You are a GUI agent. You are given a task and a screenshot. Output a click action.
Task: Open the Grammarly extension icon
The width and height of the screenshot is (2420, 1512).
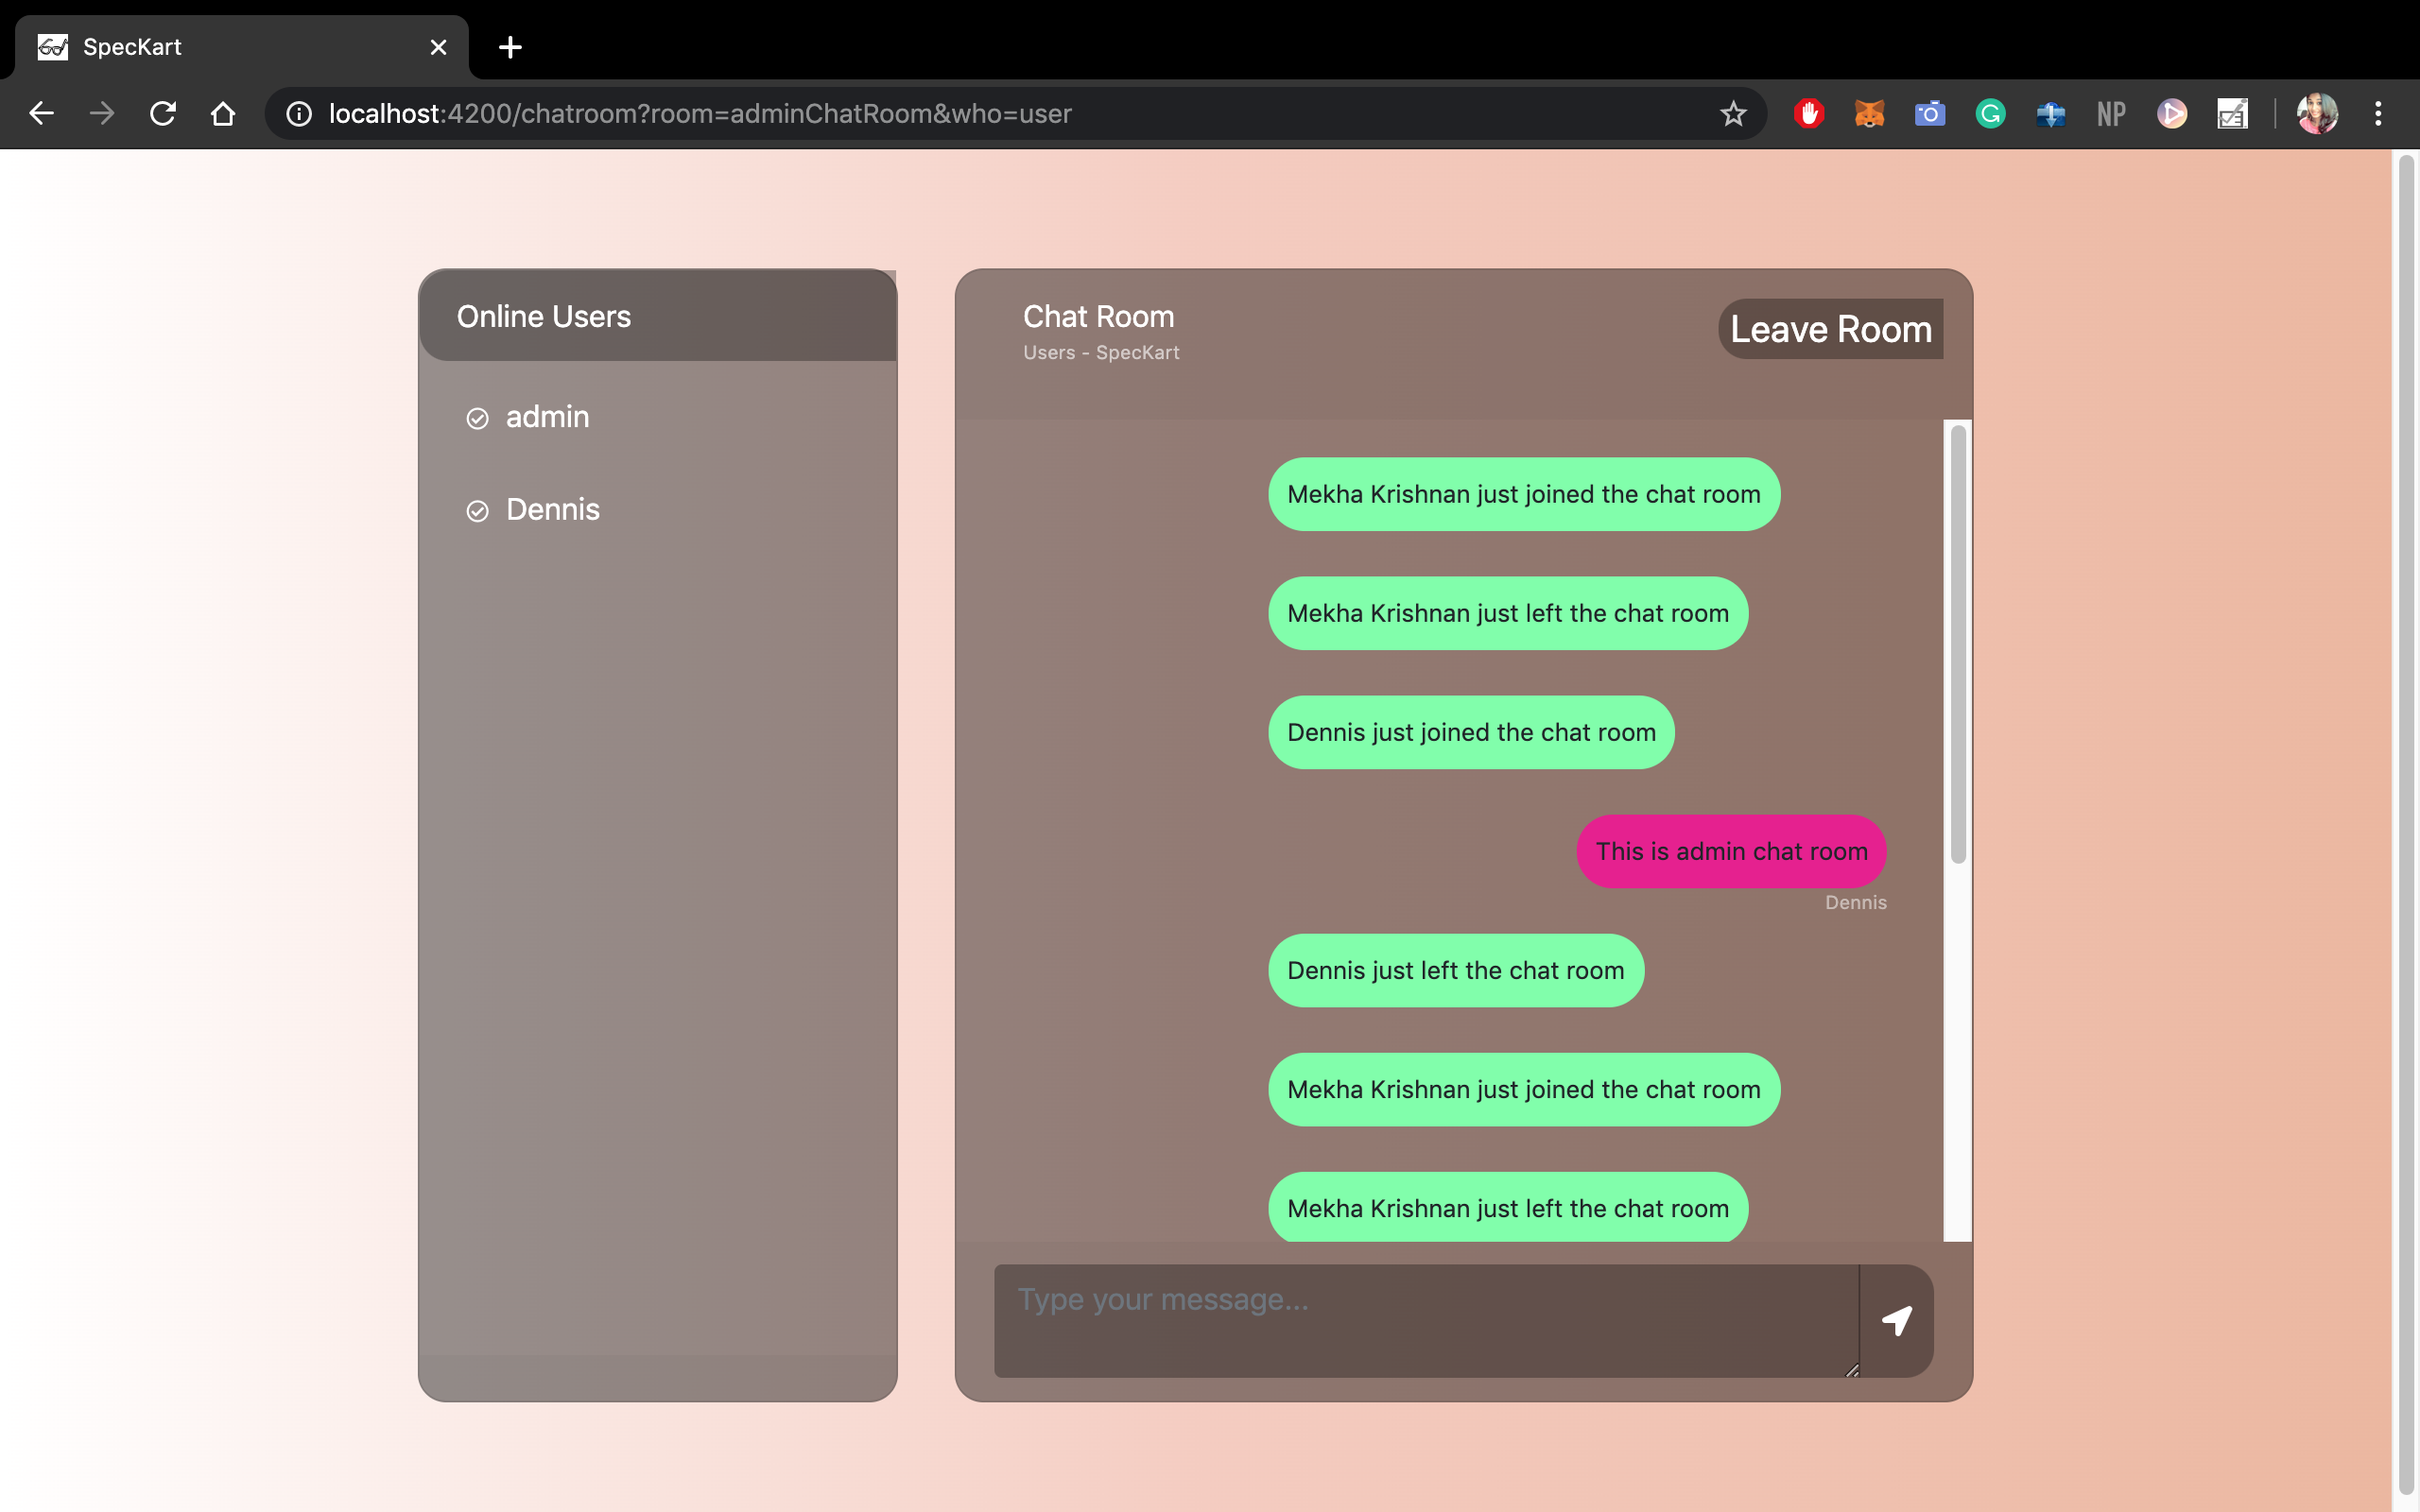coord(1990,114)
